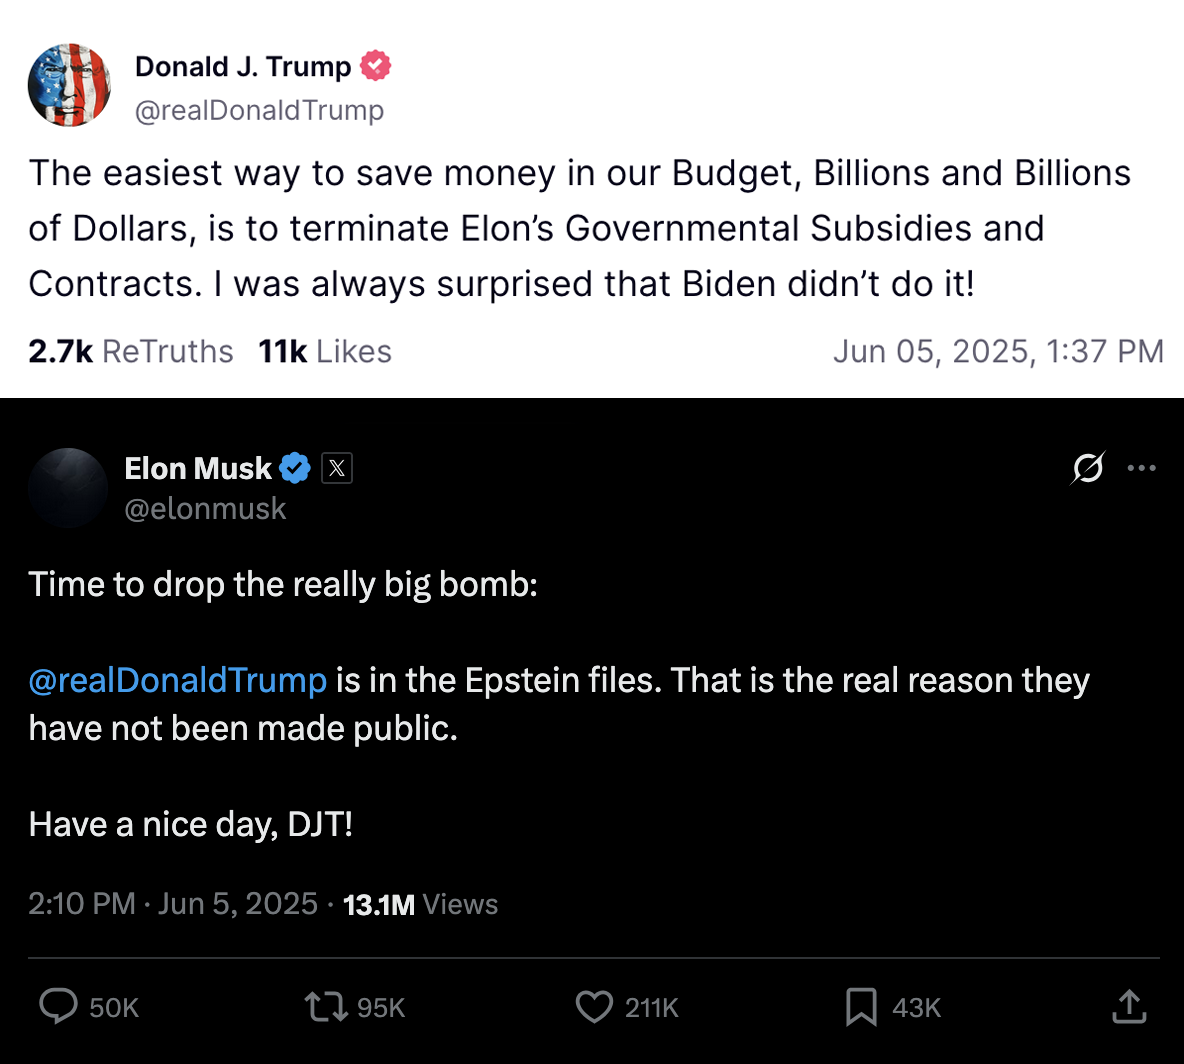
Task: Click the repost arrows icon
Action: (x=325, y=1006)
